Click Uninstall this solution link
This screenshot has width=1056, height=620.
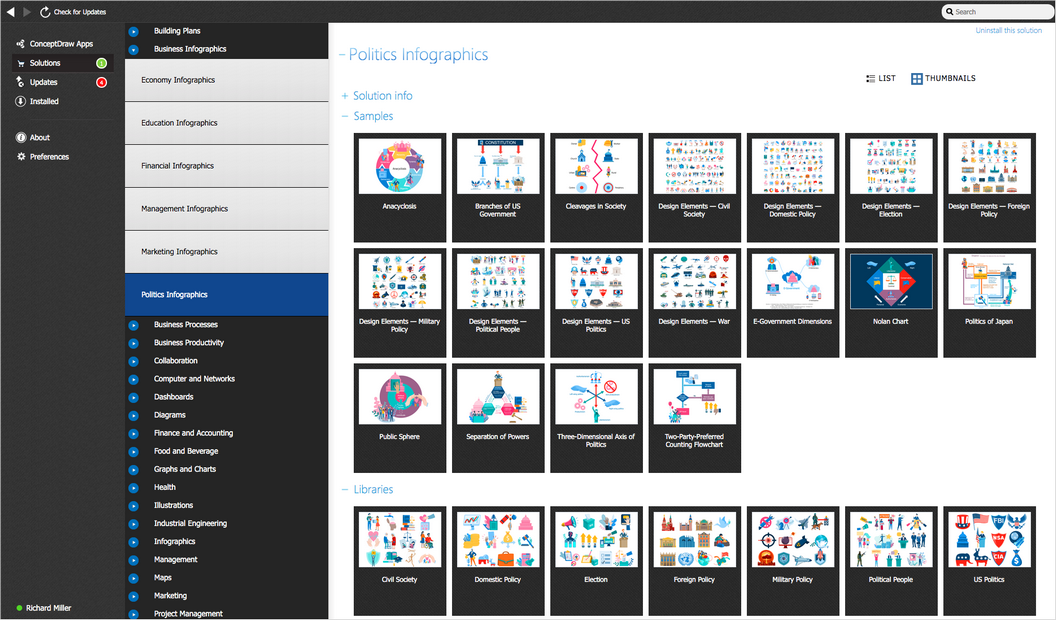click(1008, 30)
